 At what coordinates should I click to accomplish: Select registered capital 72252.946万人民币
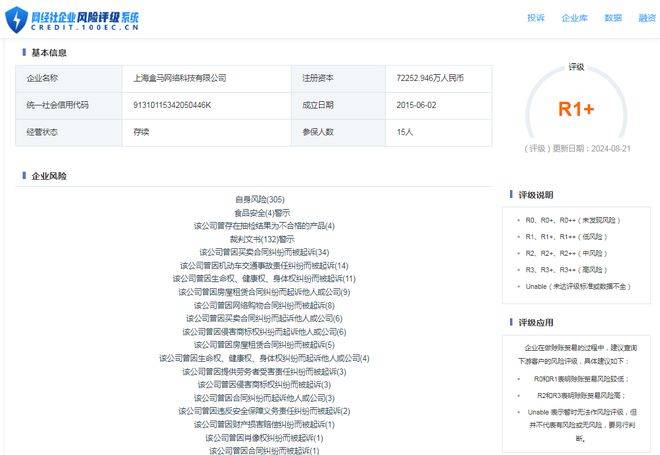[x=430, y=78]
